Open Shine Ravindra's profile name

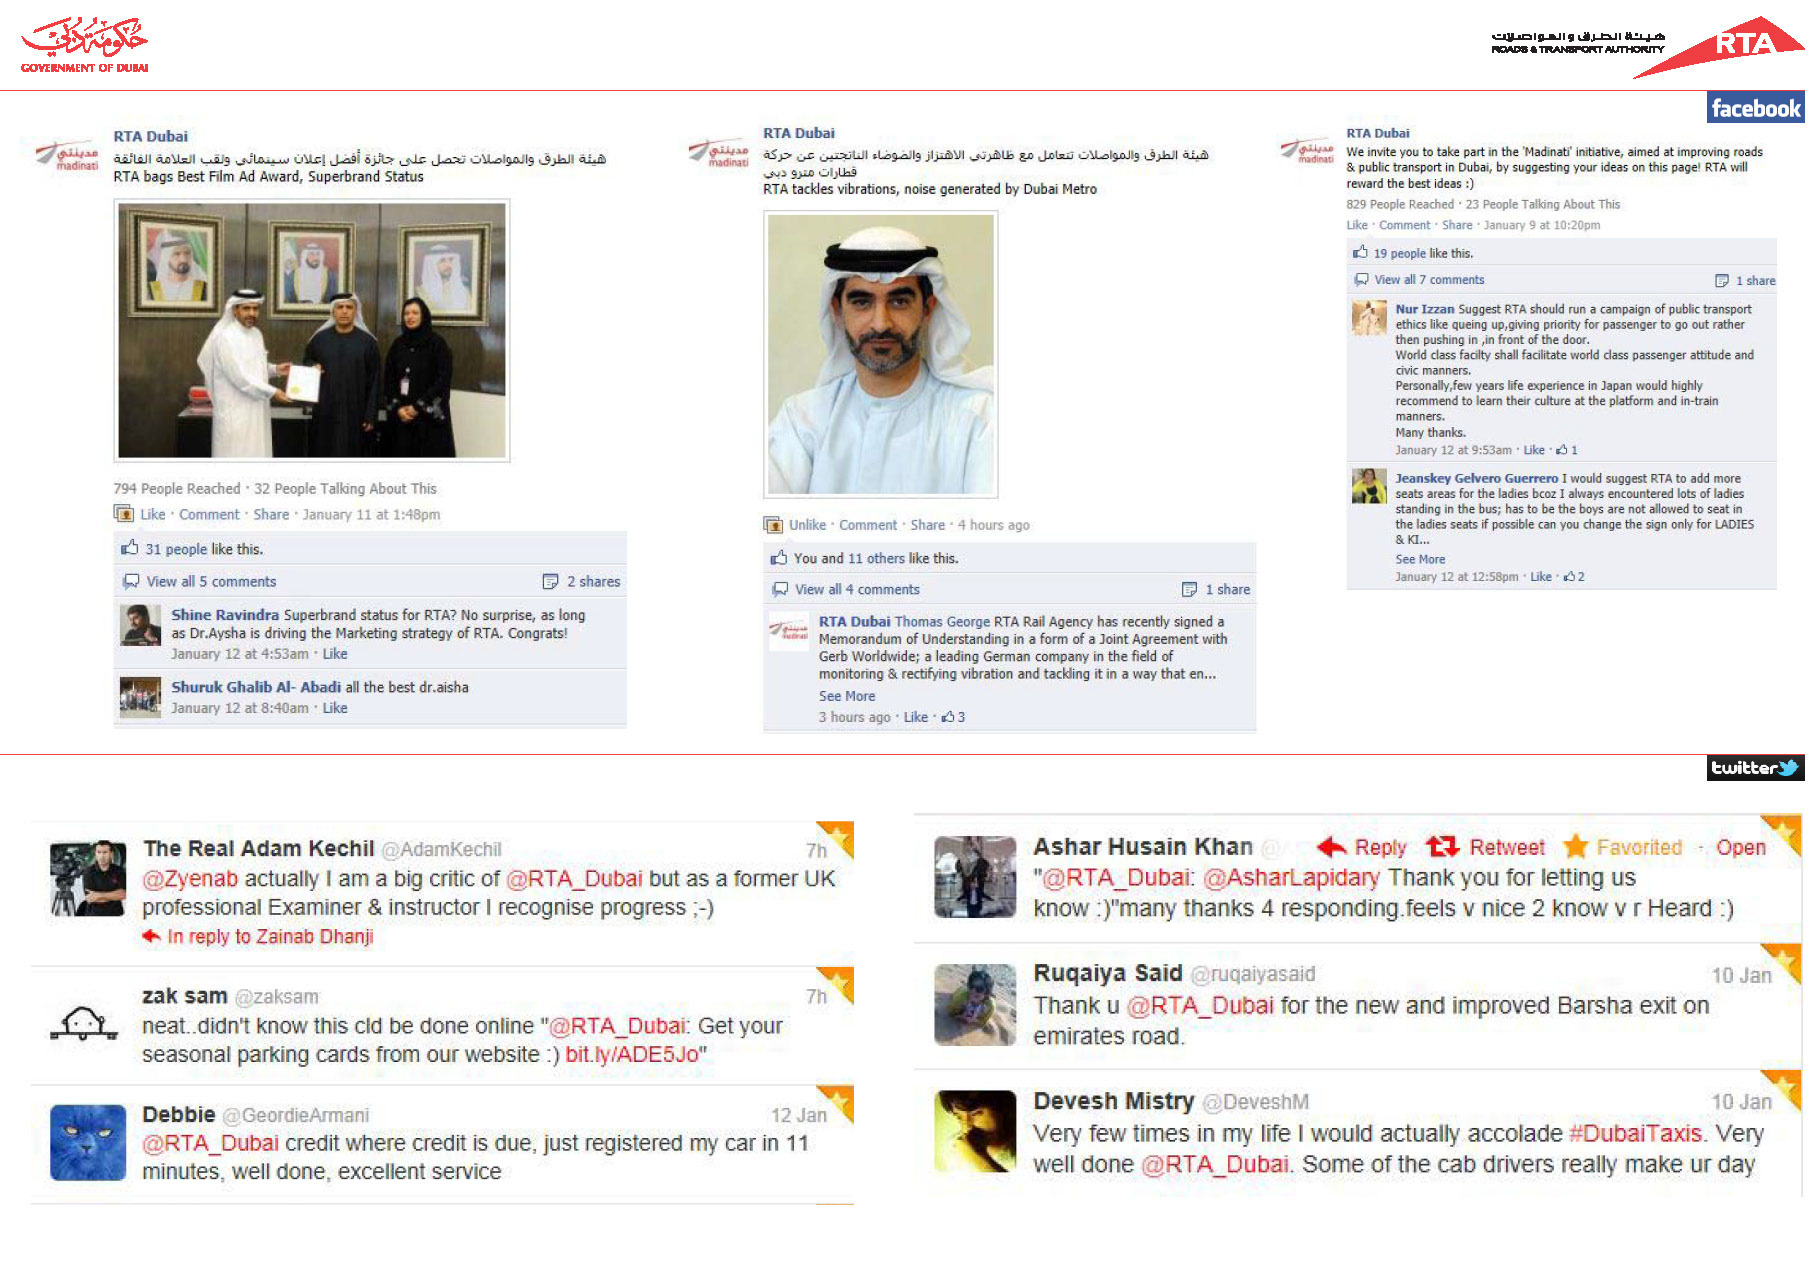point(225,615)
